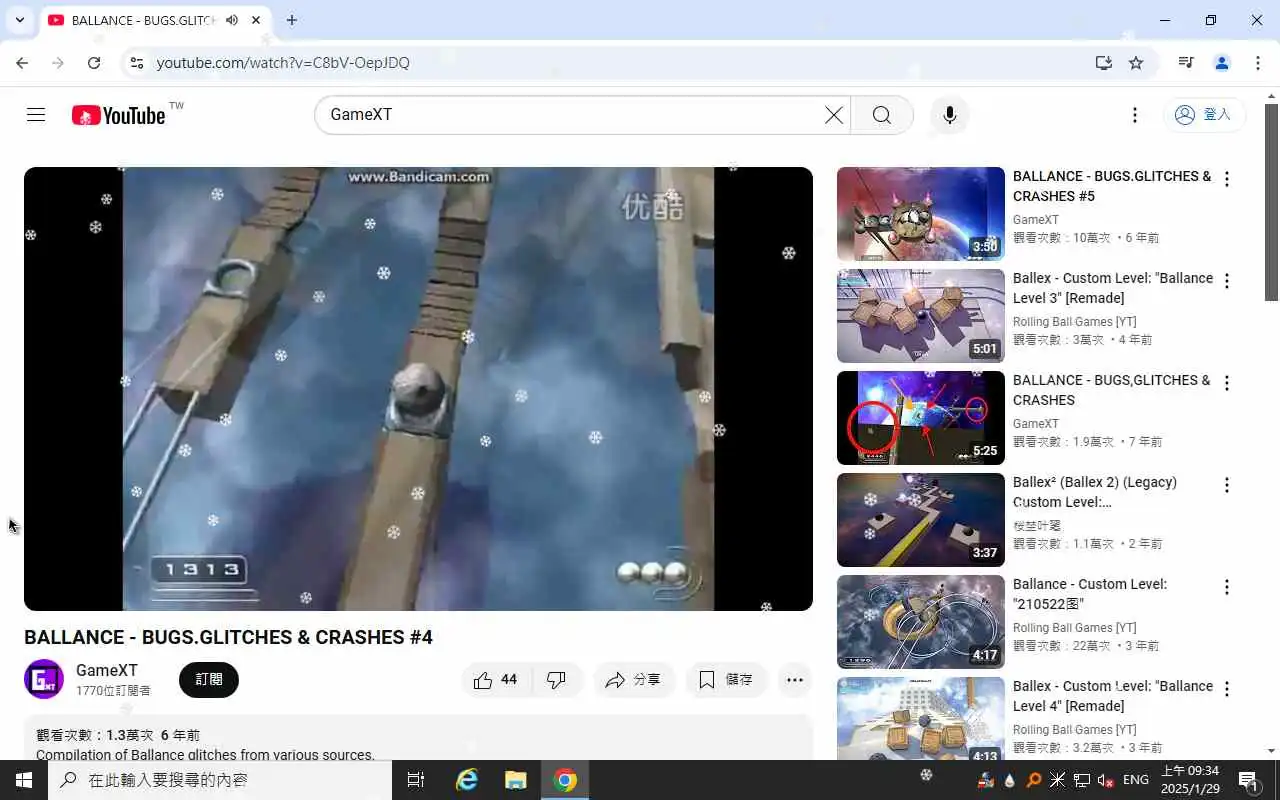Open Chrome three-dot menu
This screenshot has width=1280, height=800.
(1258, 63)
